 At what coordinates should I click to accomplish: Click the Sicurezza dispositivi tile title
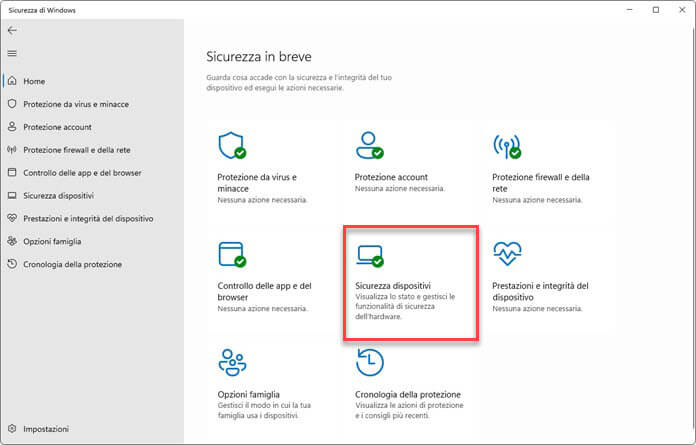[393, 286]
